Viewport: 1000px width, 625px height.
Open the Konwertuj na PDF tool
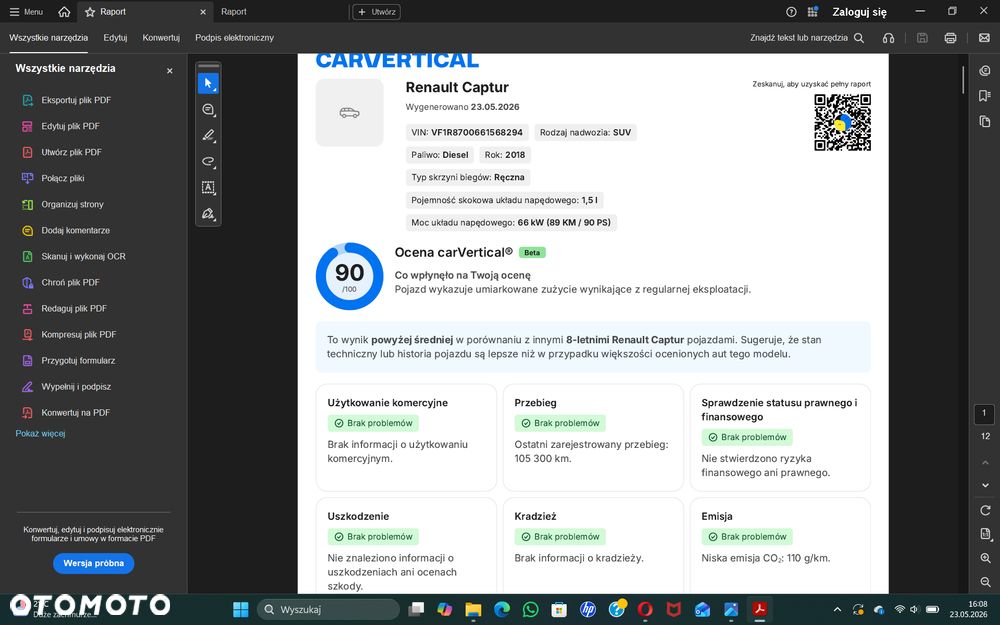click(66, 413)
